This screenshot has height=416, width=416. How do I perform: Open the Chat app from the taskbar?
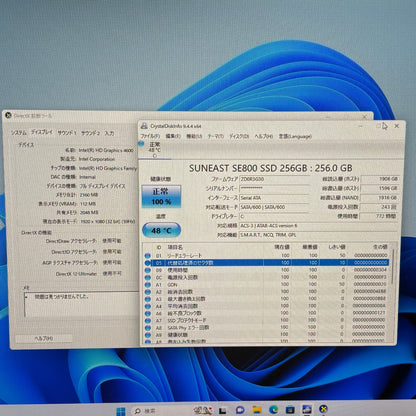pos(240,410)
